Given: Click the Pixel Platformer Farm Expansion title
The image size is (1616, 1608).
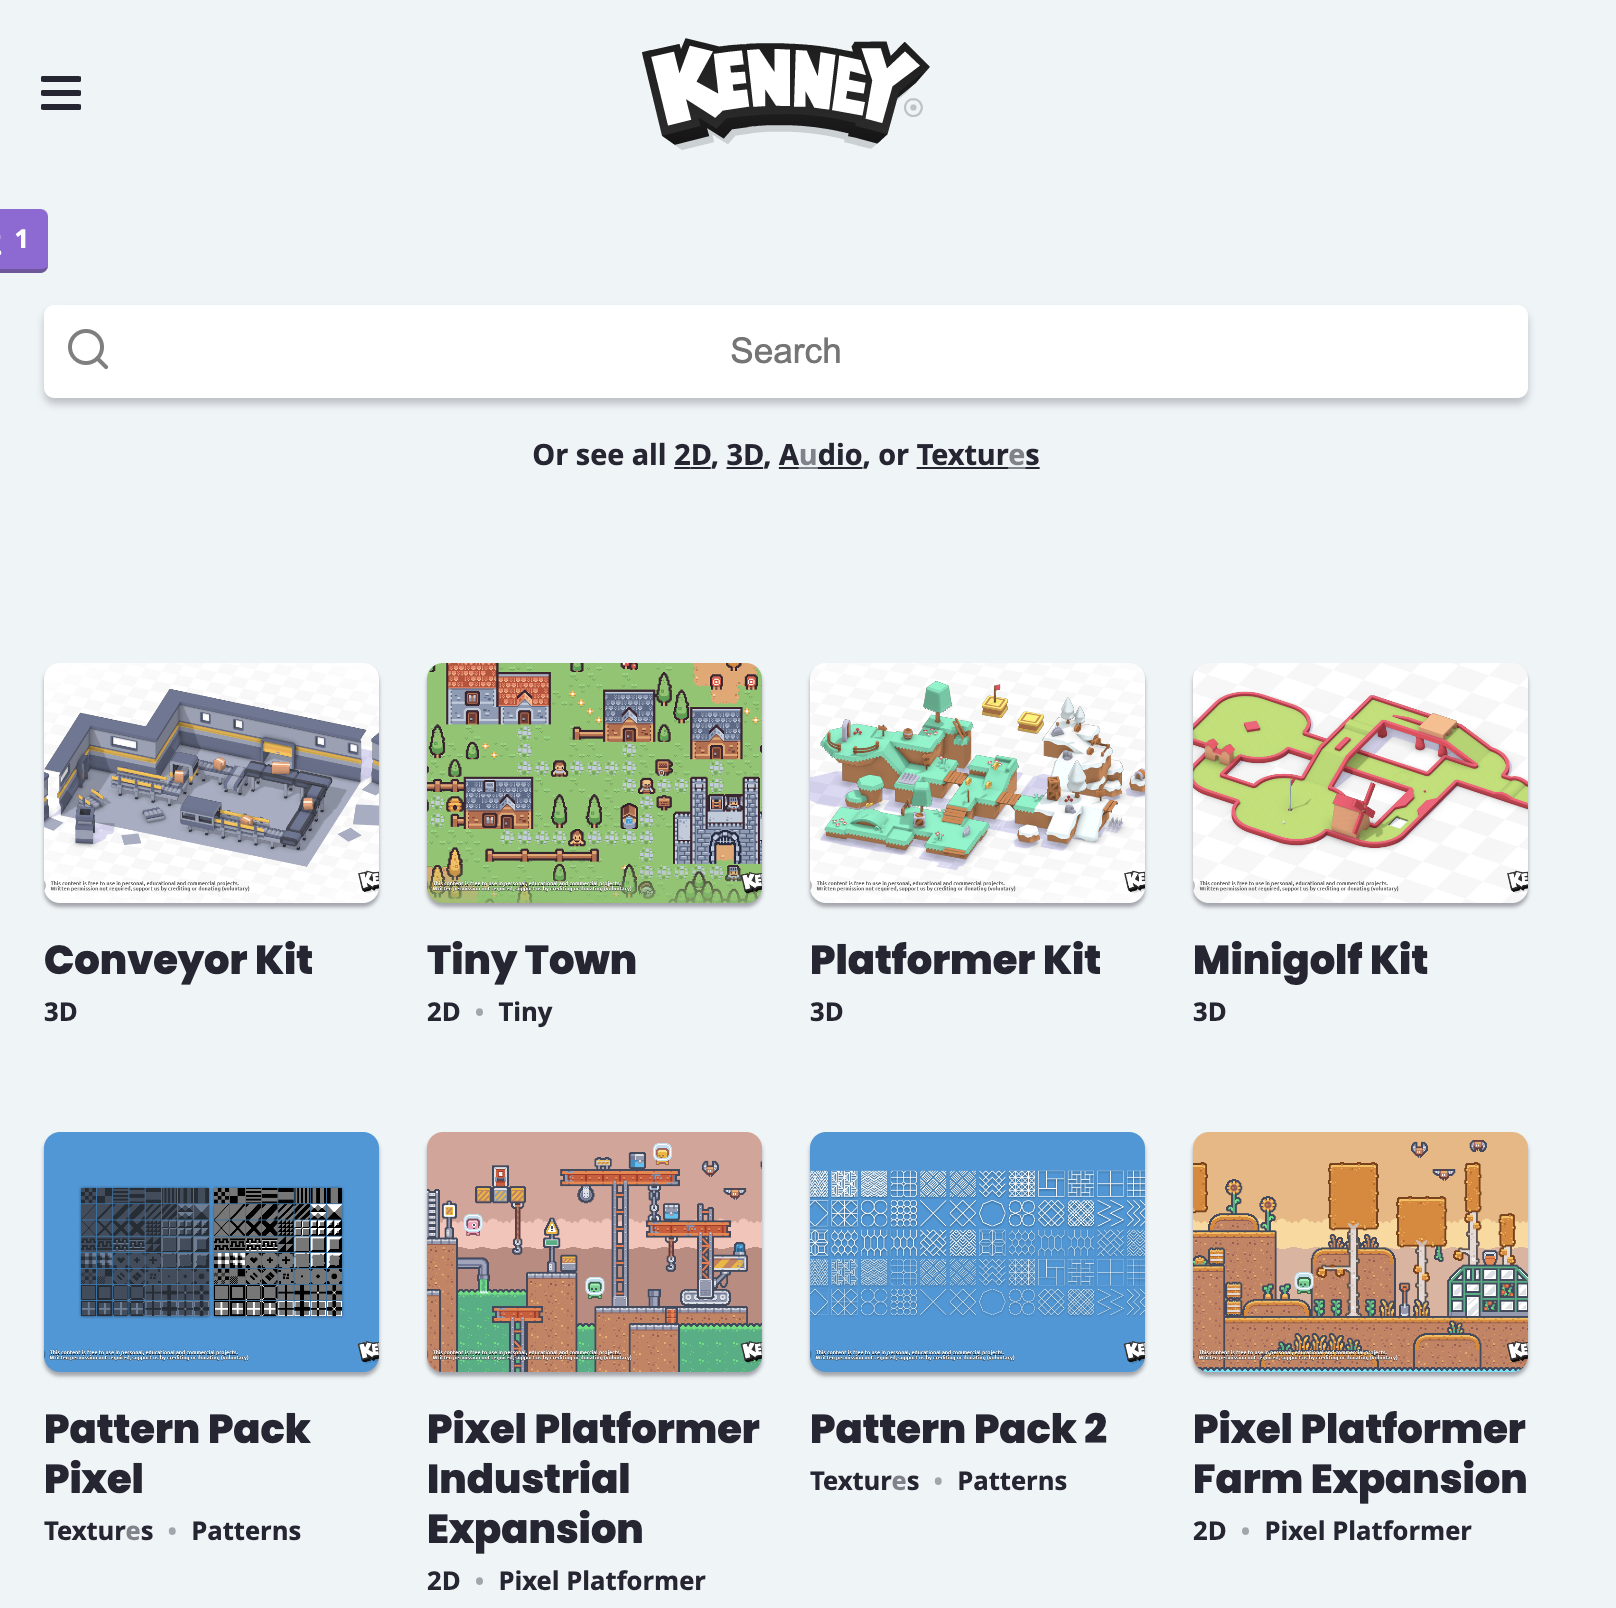Looking at the screenshot, I should (1360, 1454).
